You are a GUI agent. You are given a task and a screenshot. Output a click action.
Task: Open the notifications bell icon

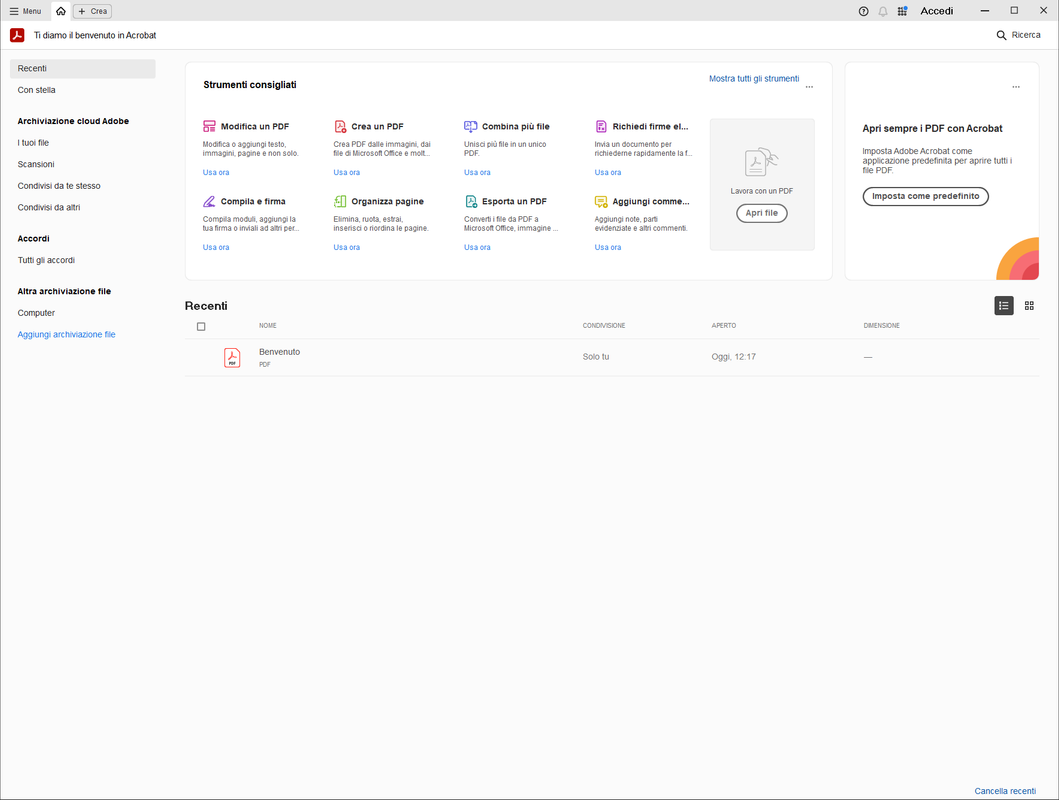point(883,11)
